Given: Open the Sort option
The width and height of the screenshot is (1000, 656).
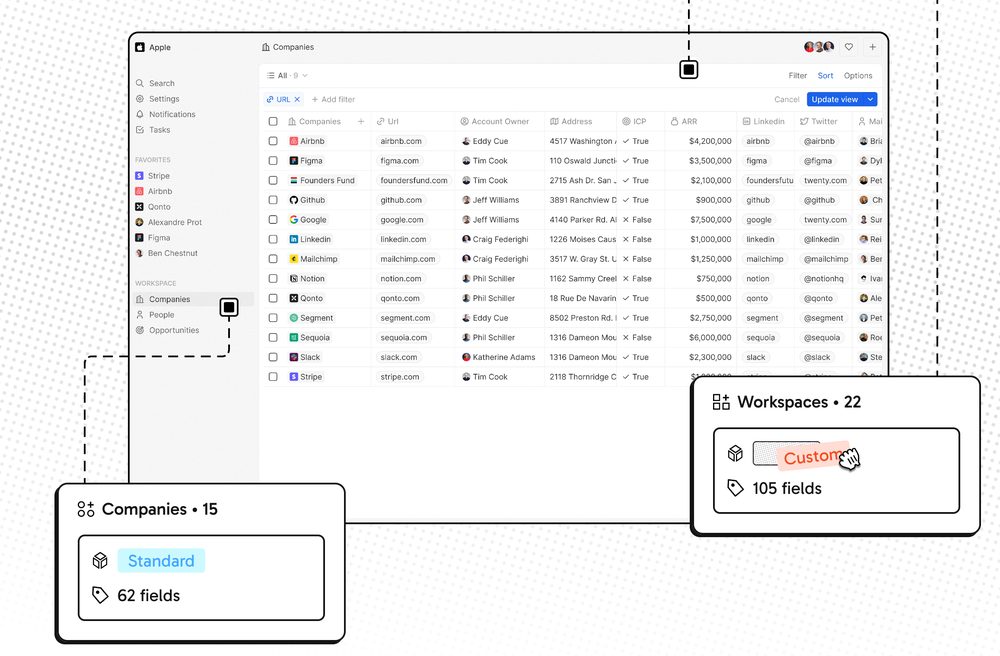Looking at the screenshot, I should (x=825, y=75).
